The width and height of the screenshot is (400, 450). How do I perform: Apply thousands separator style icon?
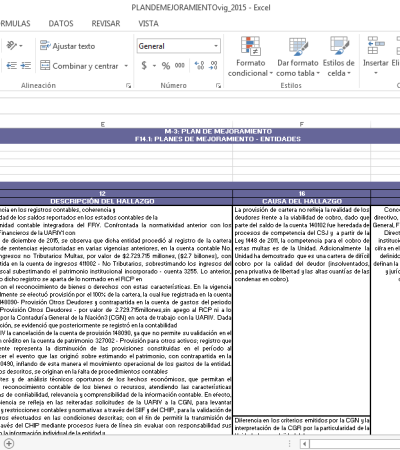coord(180,66)
